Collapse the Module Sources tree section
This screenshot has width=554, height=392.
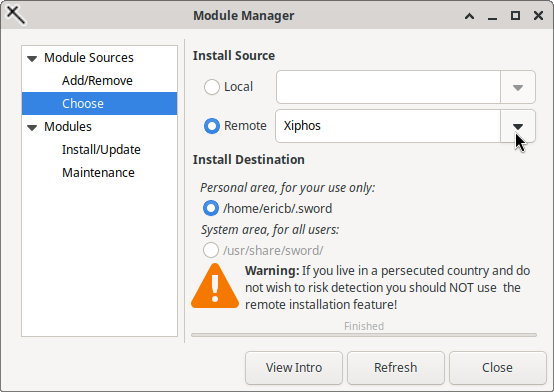click(x=32, y=58)
